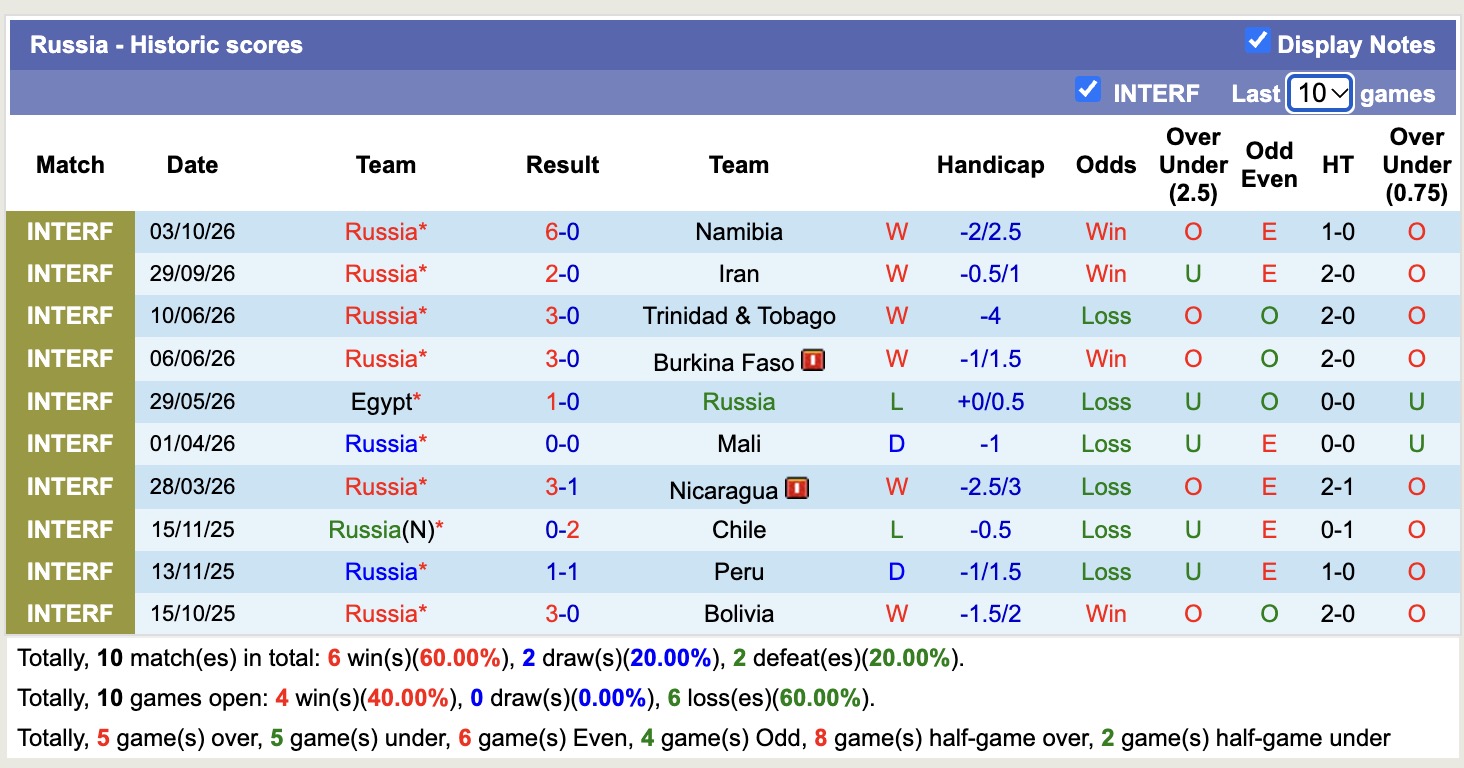Toggle the INTERF filter checkbox
The image size is (1464, 768).
(x=1088, y=90)
